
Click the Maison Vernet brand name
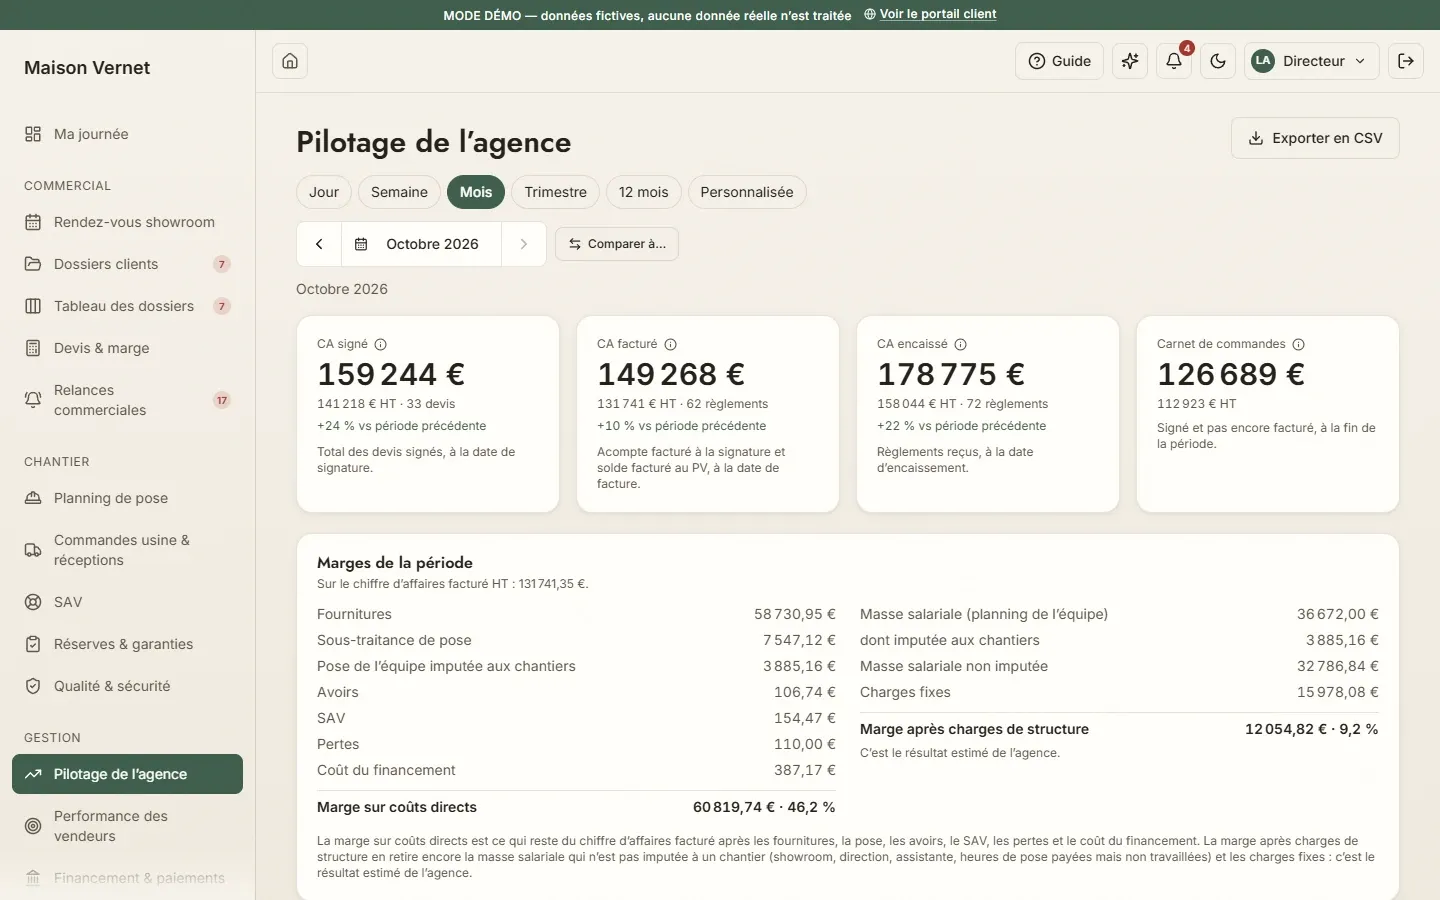[87, 68]
